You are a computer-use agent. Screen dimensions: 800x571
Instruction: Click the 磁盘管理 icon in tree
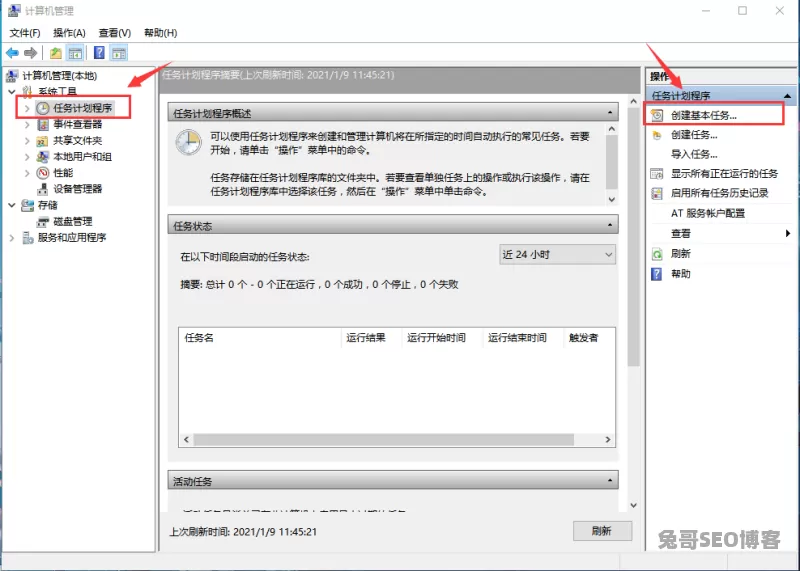tap(43, 221)
